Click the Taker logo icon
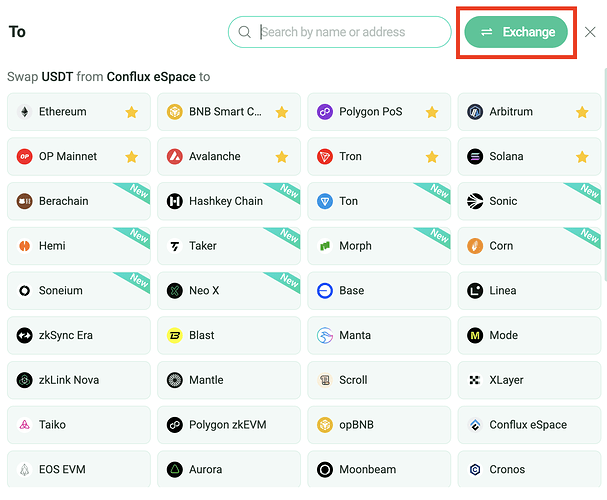This screenshot has height=500, width=607. [x=175, y=246]
